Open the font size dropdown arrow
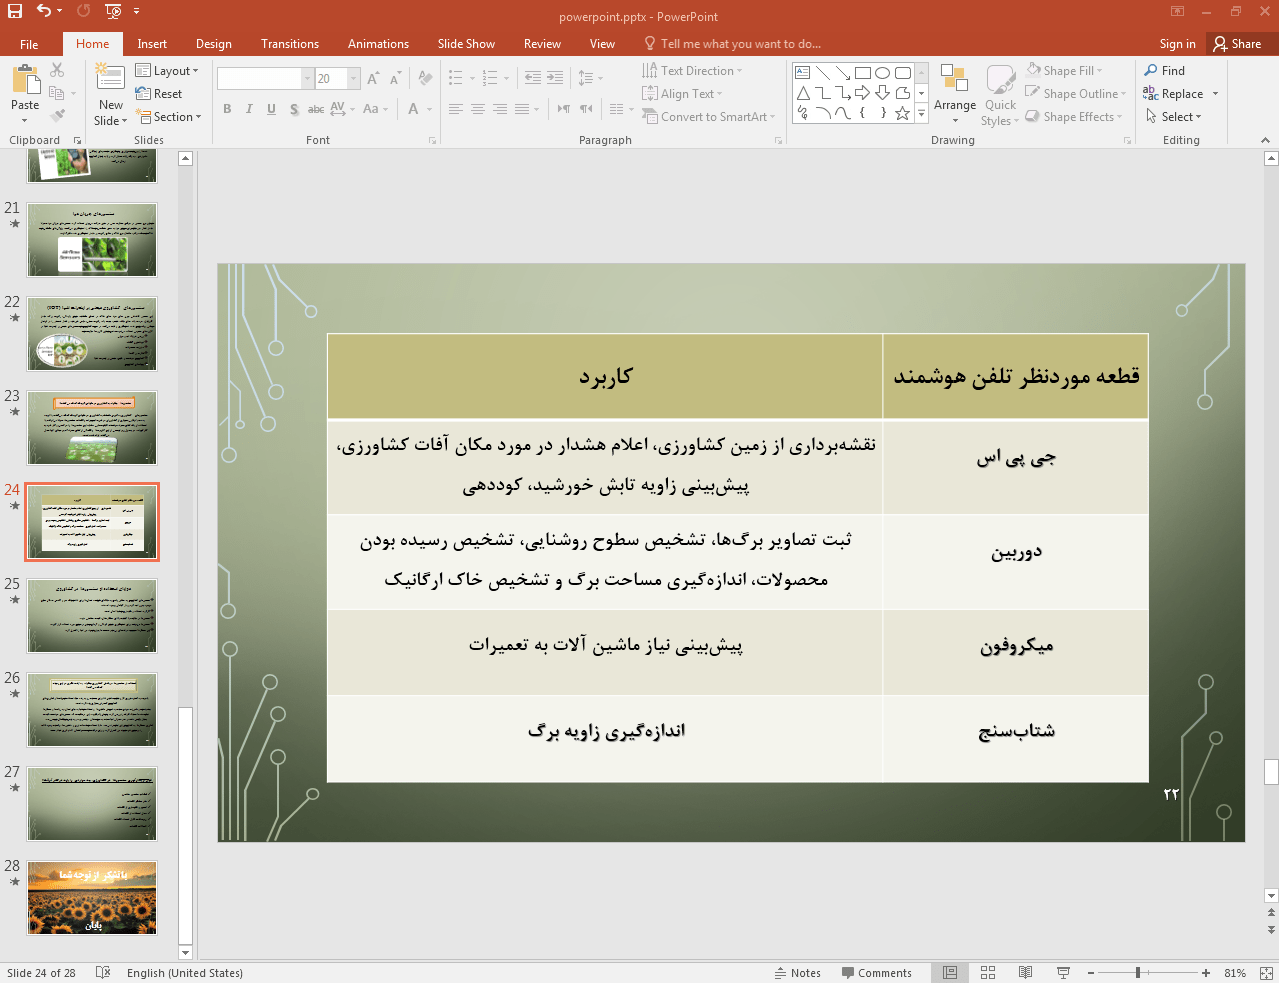The height and width of the screenshot is (983, 1279). (x=353, y=78)
